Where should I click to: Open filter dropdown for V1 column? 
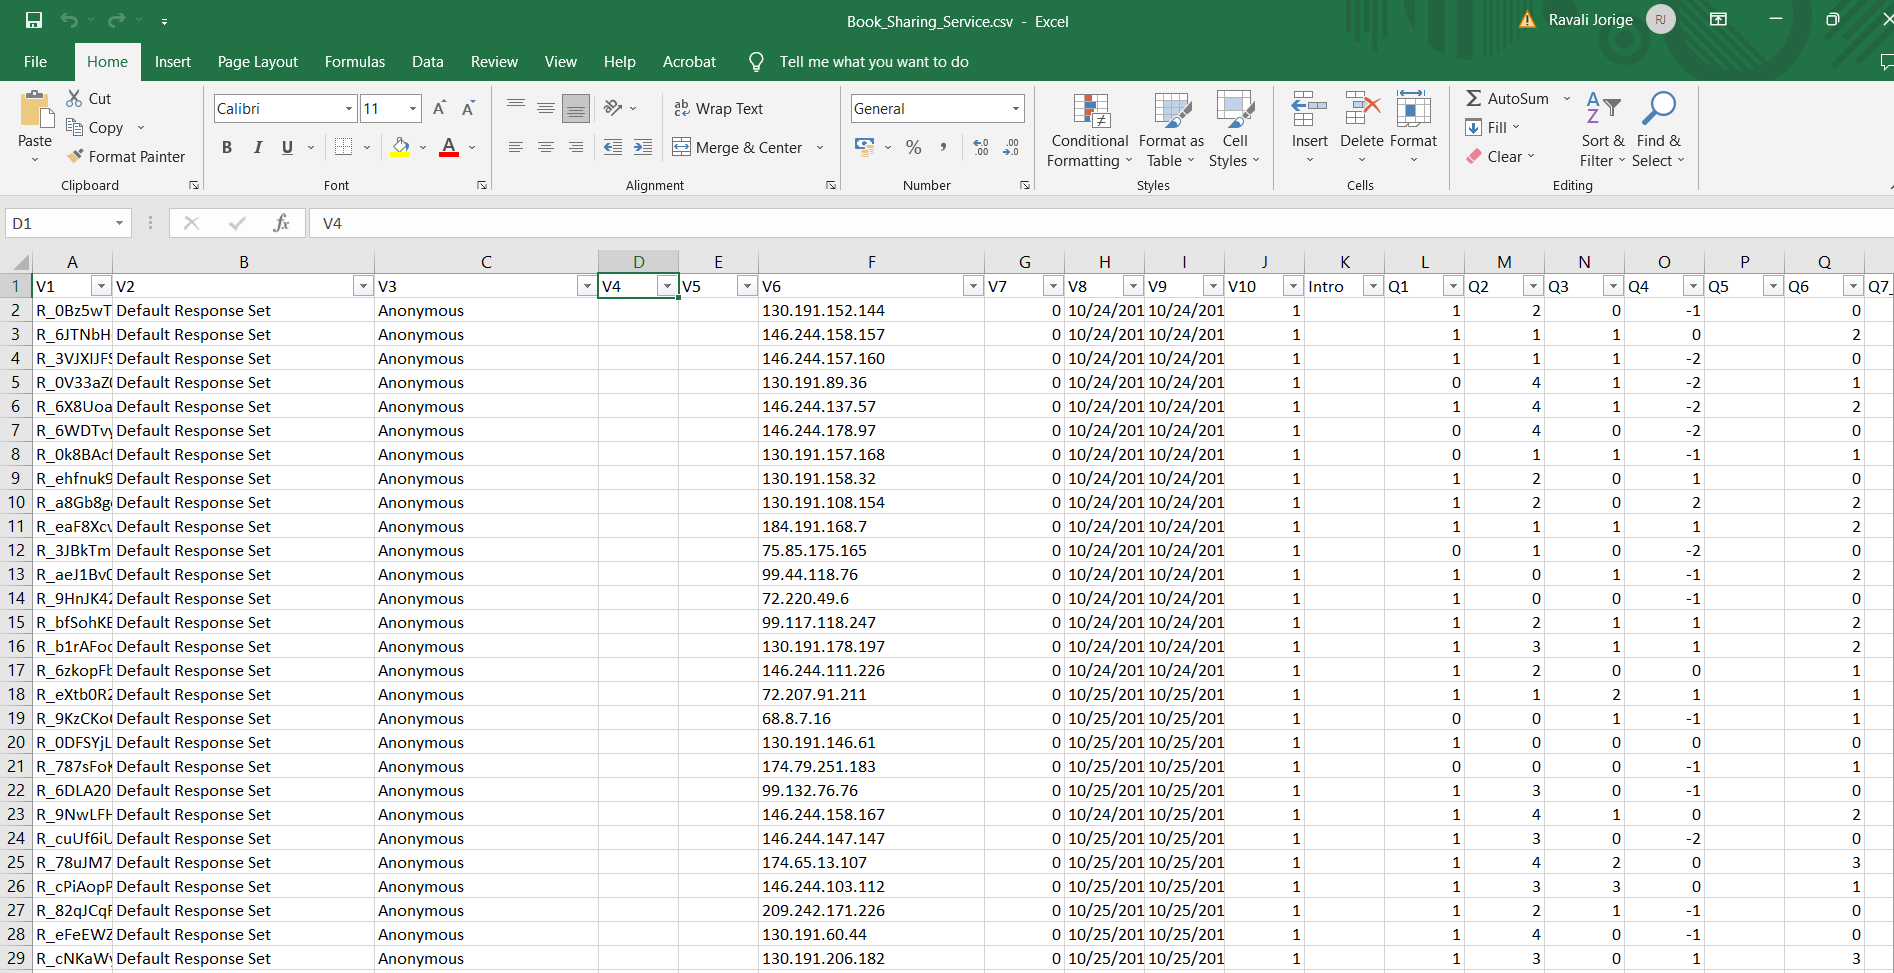[x=101, y=286]
